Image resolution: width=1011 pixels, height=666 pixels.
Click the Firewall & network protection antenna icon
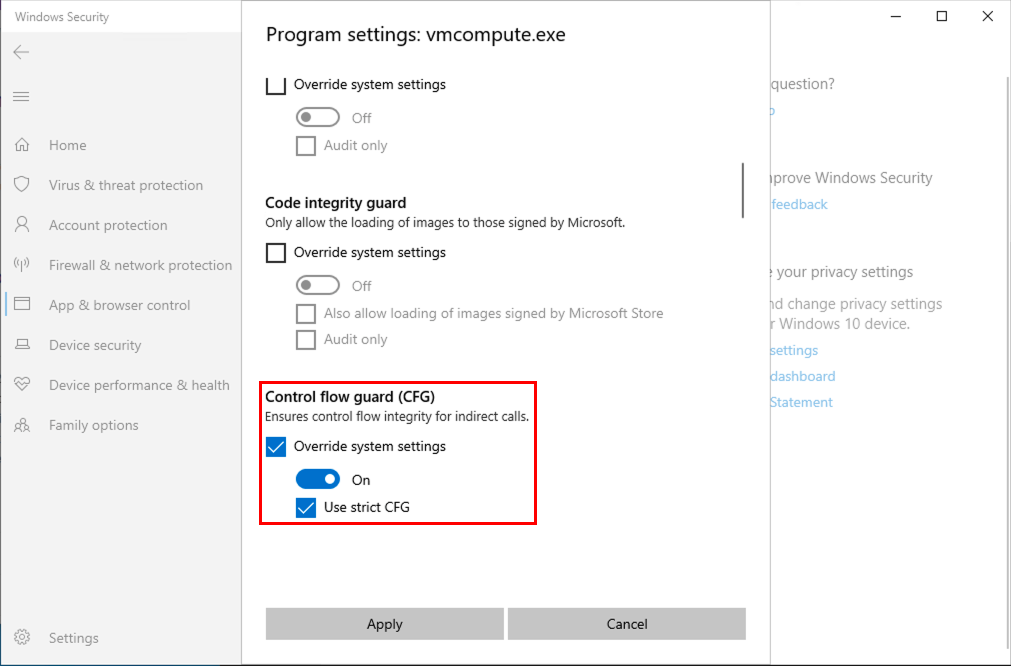click(x=22, y=265)
